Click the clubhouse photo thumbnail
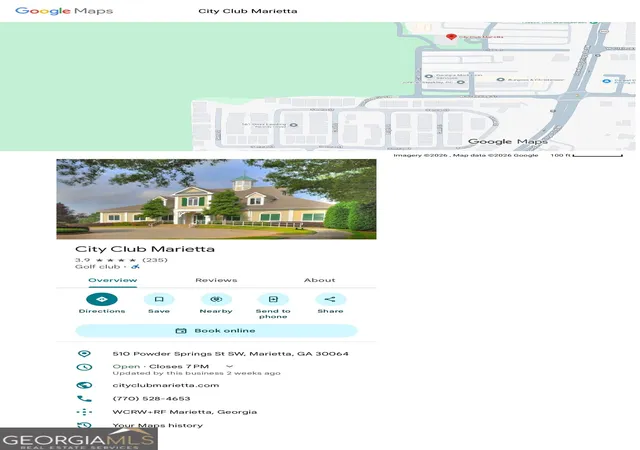The image size is (640, 450). pos(216,199)
